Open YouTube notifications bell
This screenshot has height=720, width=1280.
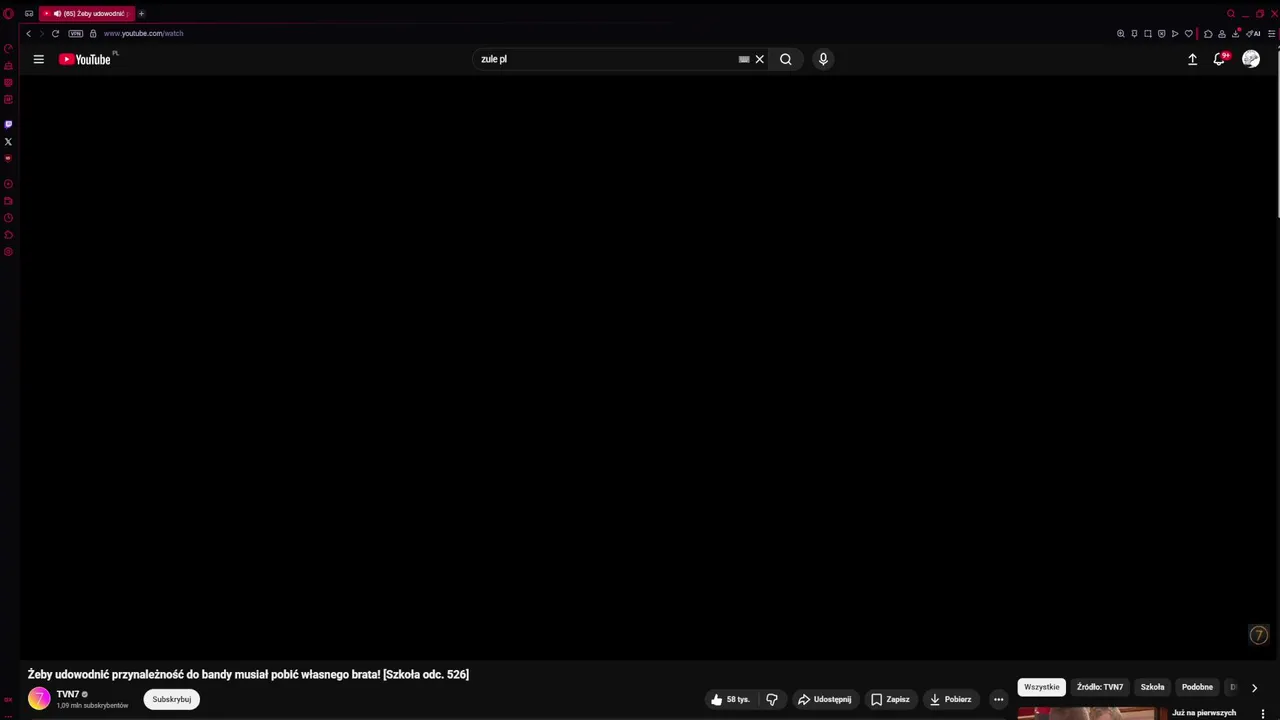[x=1219, y=59]
